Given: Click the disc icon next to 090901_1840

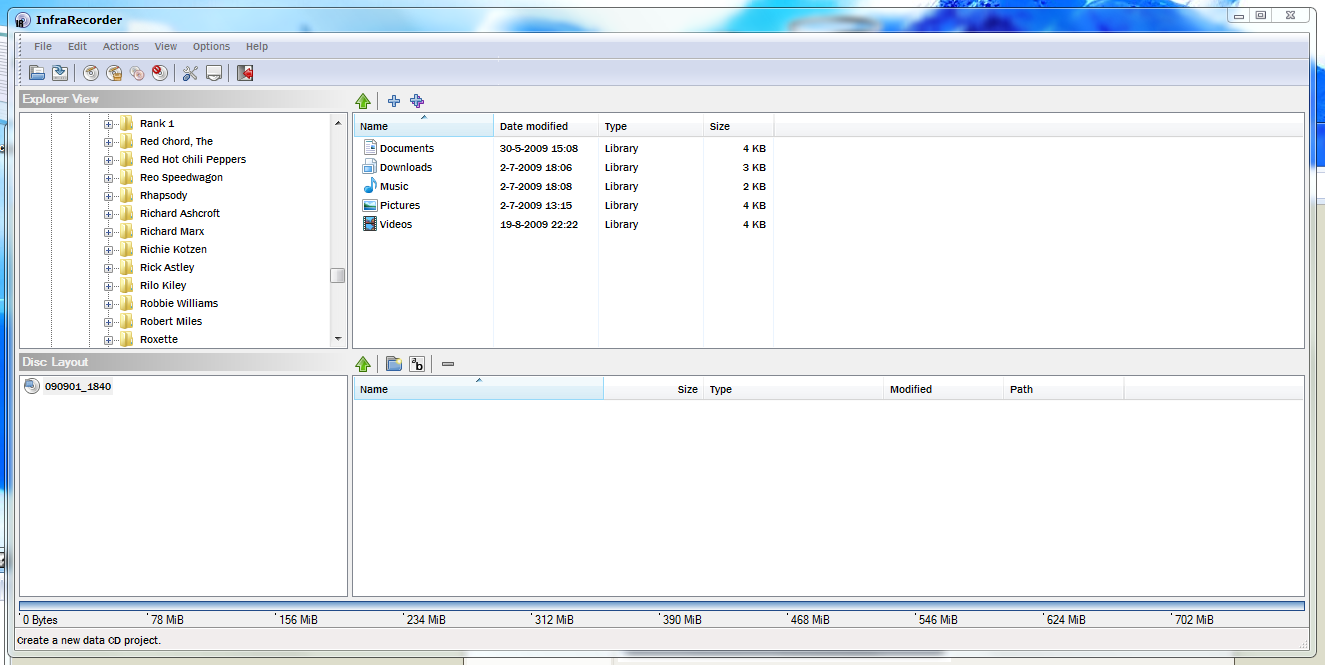Looking at the screenshot, I should (31, 386).
